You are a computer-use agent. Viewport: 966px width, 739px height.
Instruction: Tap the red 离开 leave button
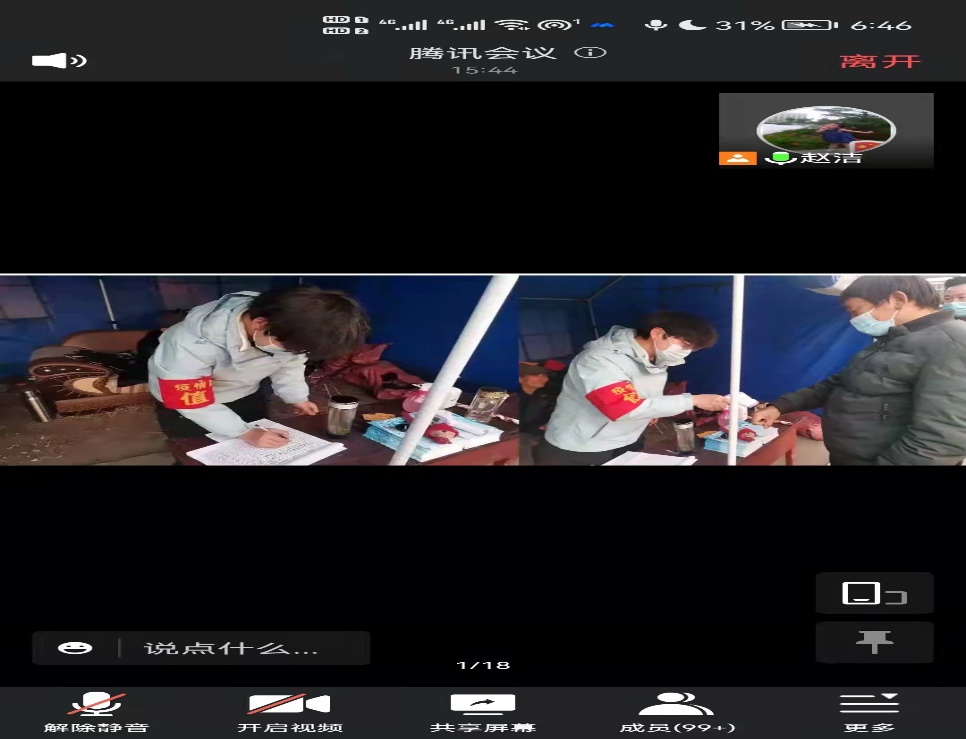[879, 61]
